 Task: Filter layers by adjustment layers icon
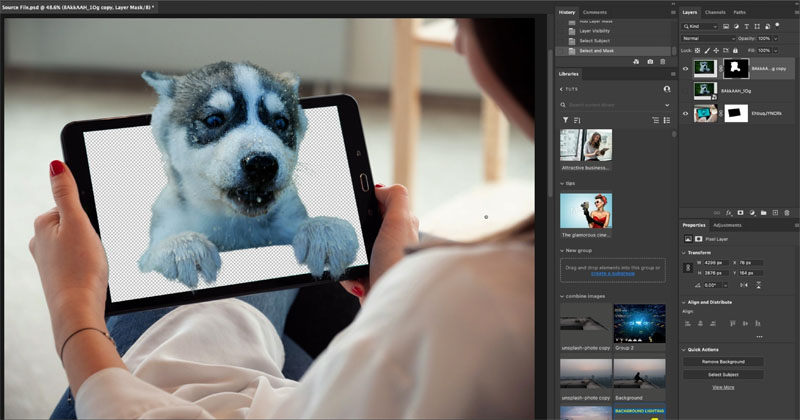click(x=736, y=27)
